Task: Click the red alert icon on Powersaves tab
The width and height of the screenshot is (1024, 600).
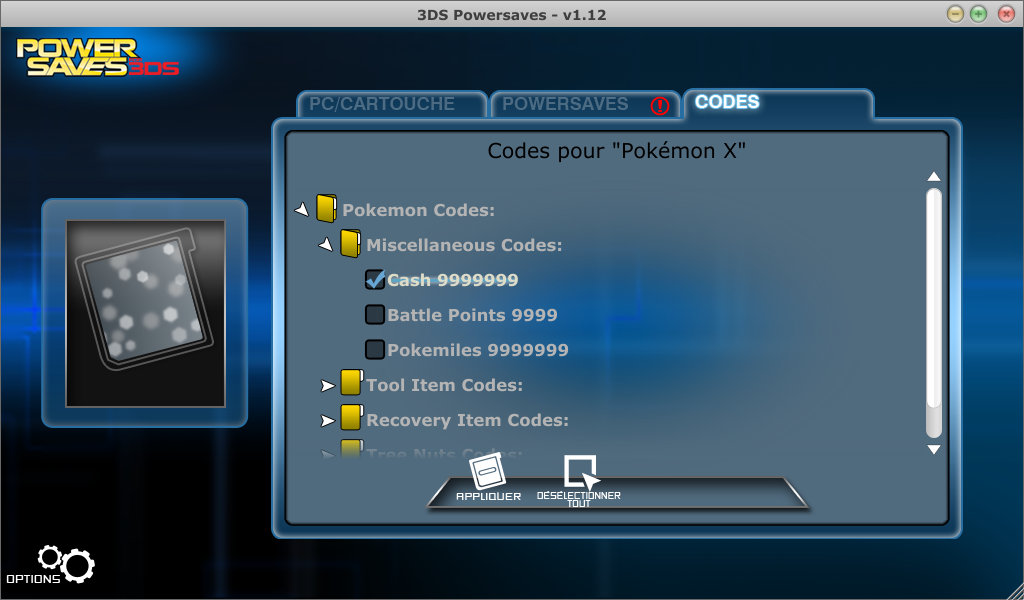Action: tap(660, 106)
